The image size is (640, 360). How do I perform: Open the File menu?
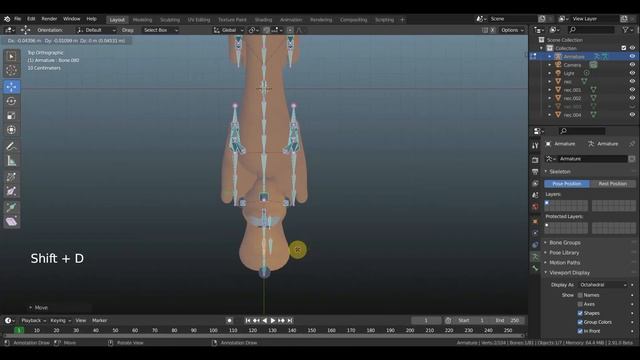(18, 19)
